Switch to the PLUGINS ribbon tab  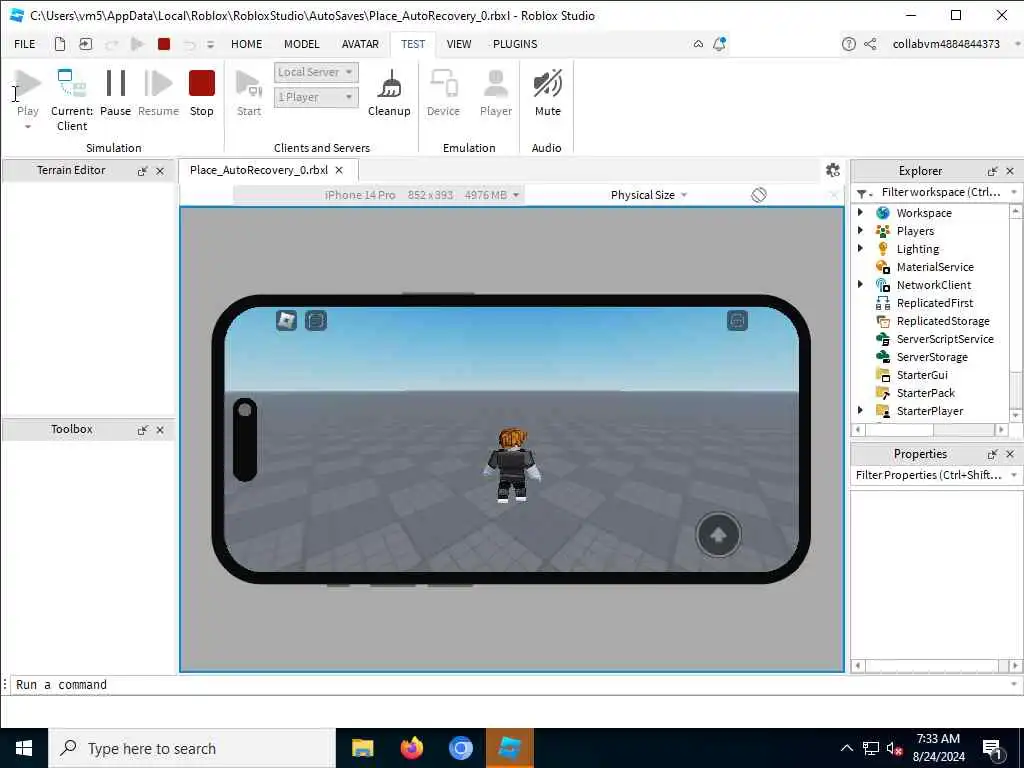(x=515, y=44)
